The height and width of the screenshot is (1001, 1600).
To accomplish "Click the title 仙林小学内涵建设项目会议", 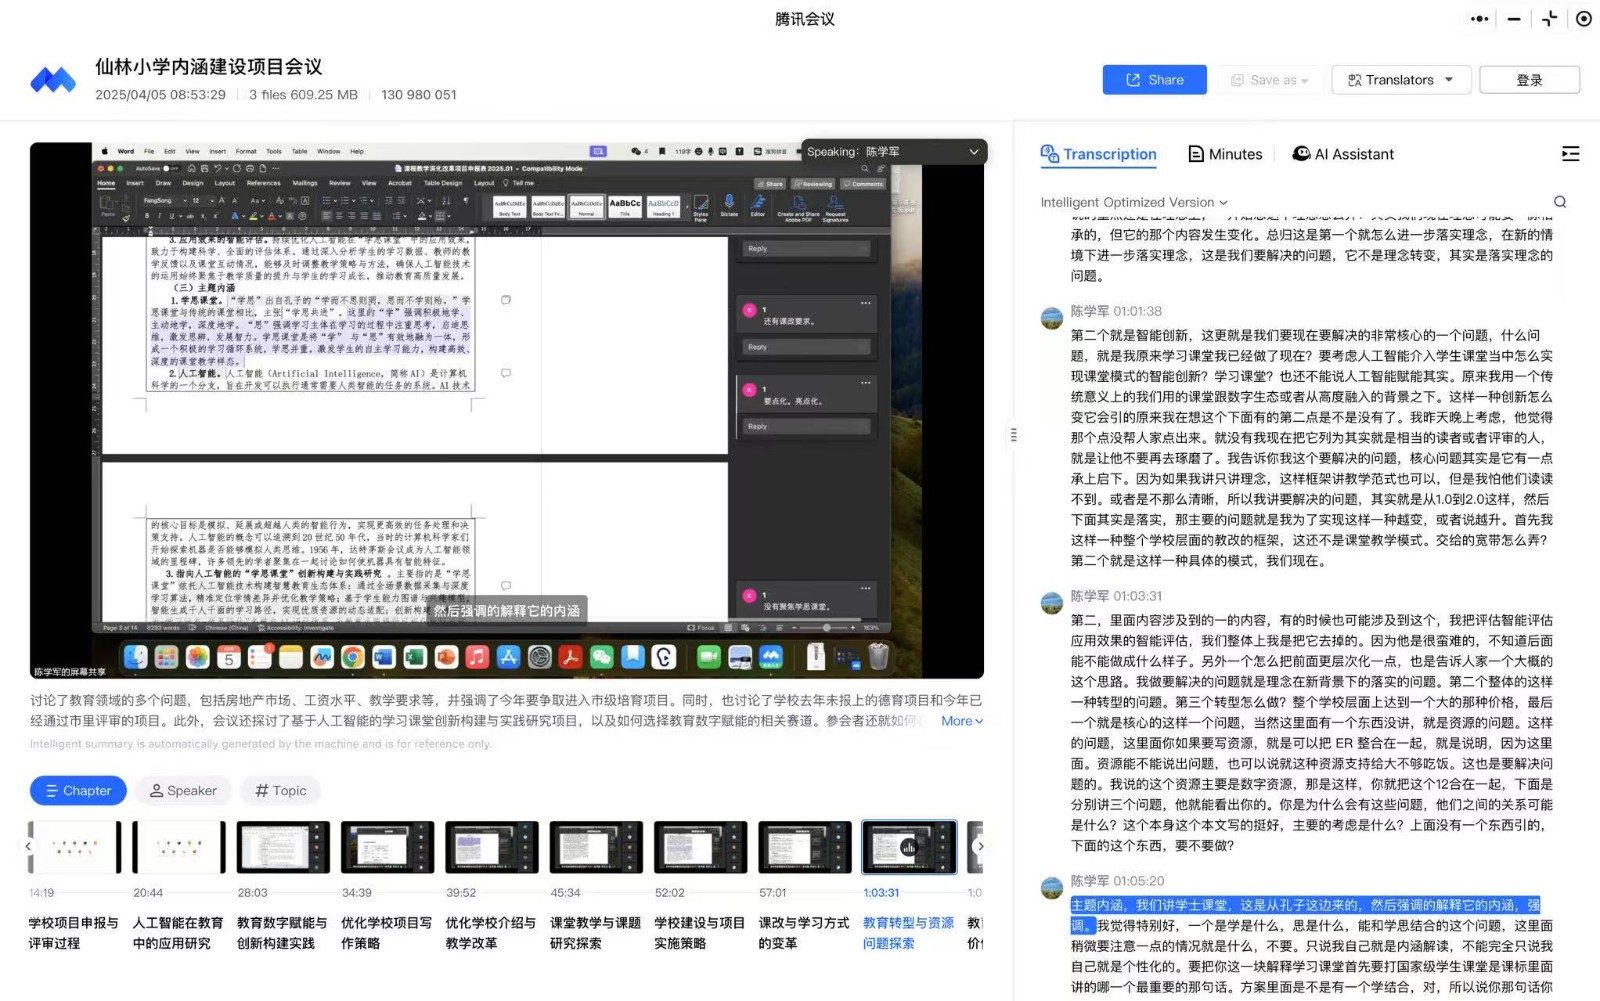I will [209, 67].
